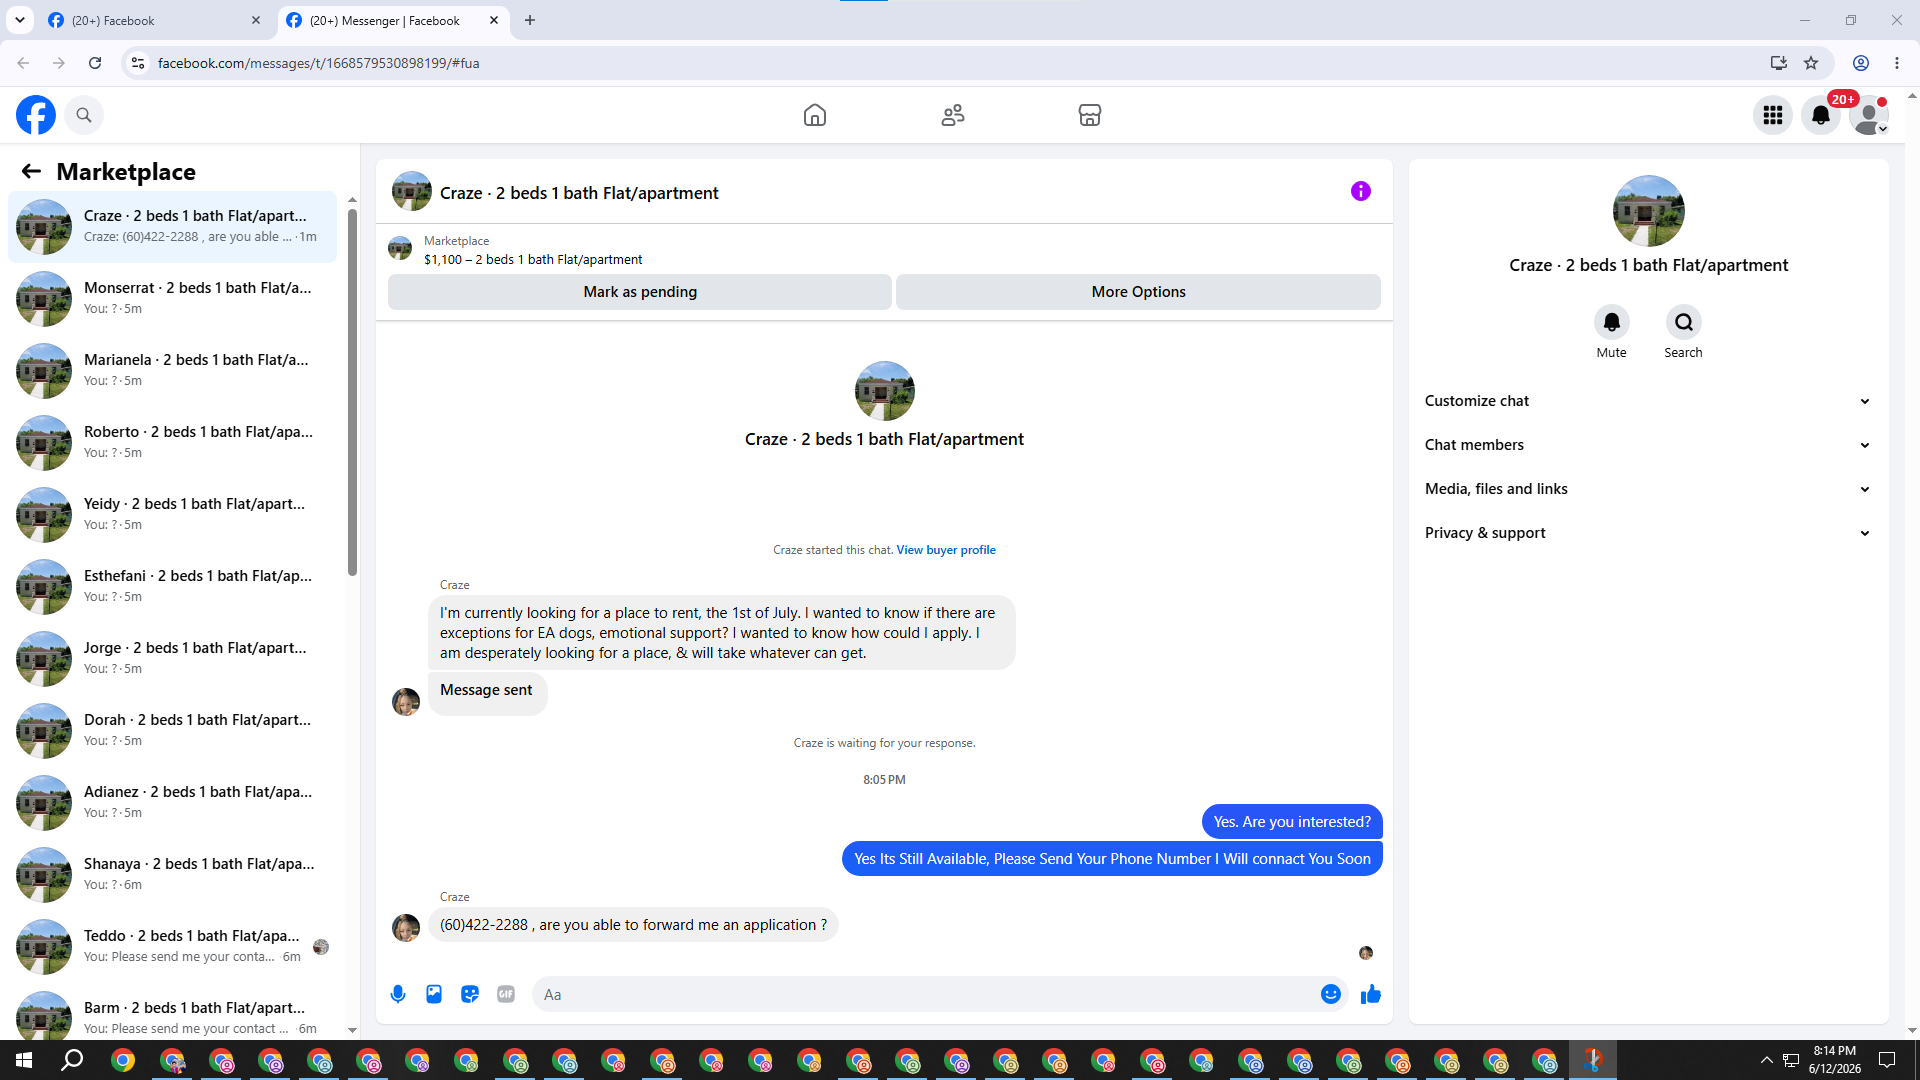
Task: Show hidden system tray icons
Action: (1766, 1060)
